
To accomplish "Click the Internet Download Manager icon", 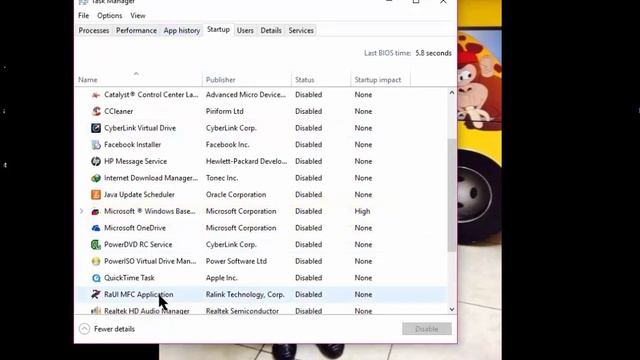I will point(96,178).
